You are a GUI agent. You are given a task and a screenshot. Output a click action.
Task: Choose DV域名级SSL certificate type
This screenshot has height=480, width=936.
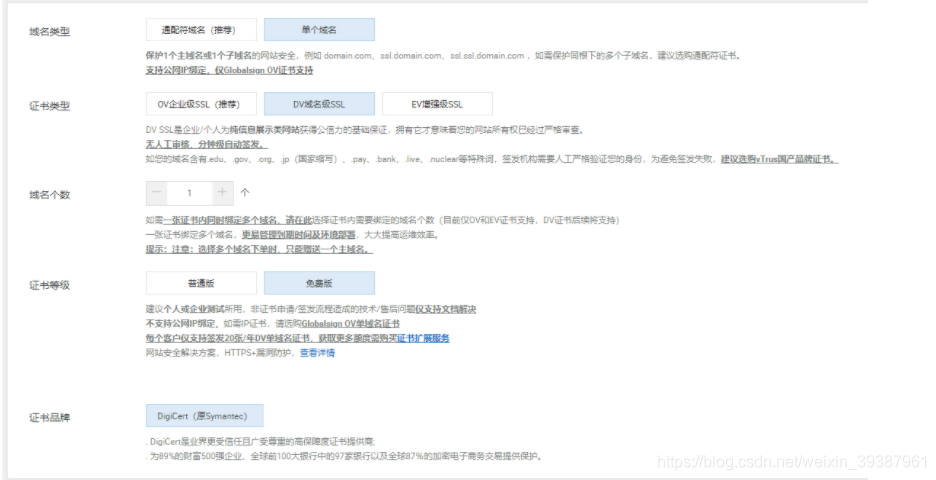point(319,104)
